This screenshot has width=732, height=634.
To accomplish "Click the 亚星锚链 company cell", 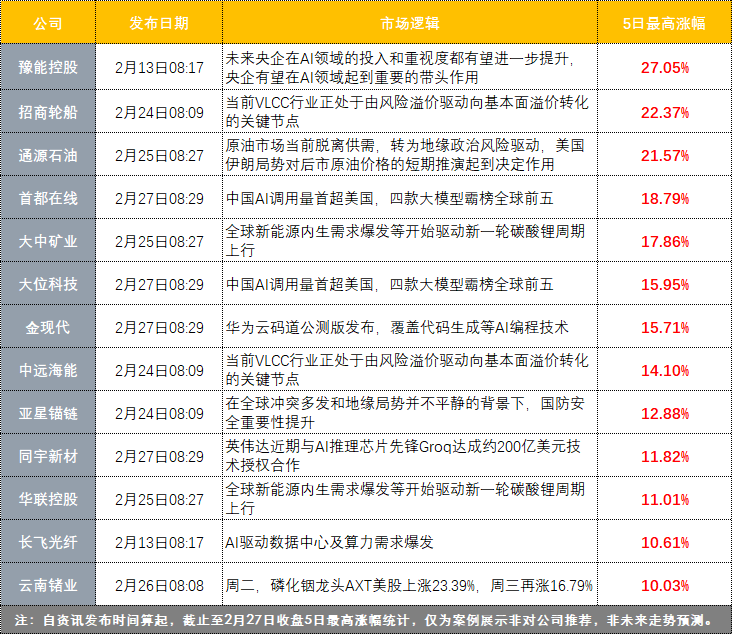I will (48, 413).
